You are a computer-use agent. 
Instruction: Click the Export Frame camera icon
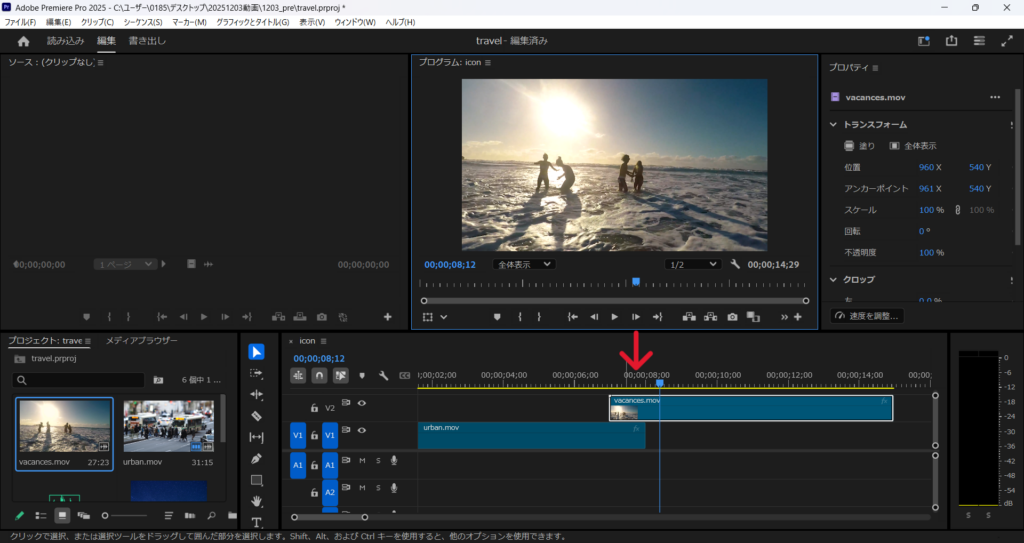tap(732, 317)
